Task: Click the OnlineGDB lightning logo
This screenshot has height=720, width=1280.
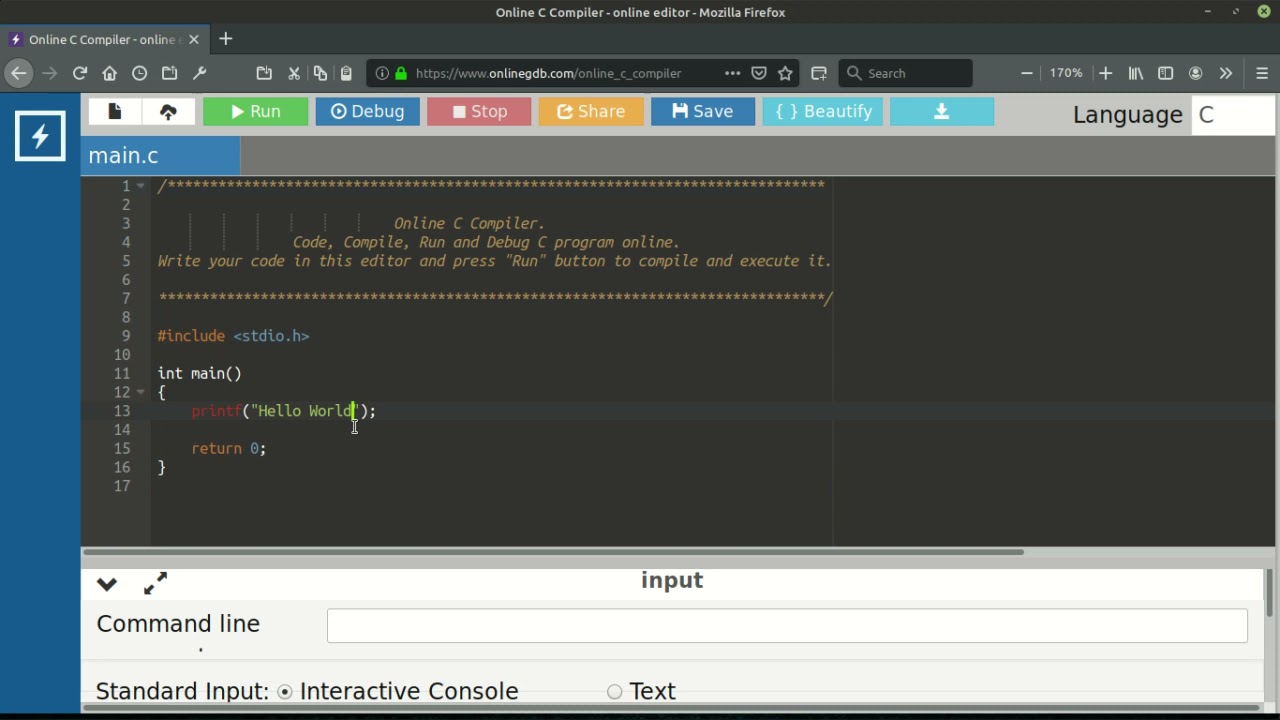Action: [40, 136]
